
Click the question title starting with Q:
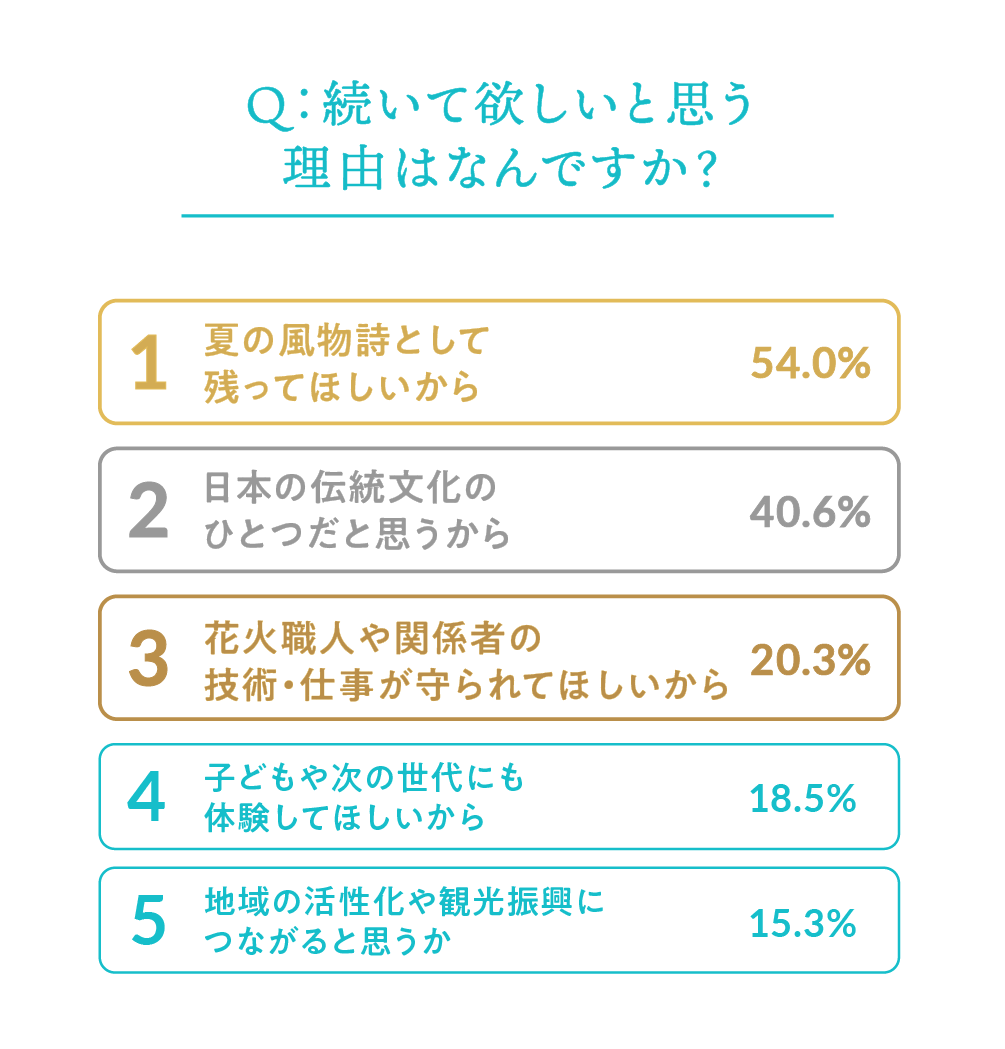[x=500, y=107]
